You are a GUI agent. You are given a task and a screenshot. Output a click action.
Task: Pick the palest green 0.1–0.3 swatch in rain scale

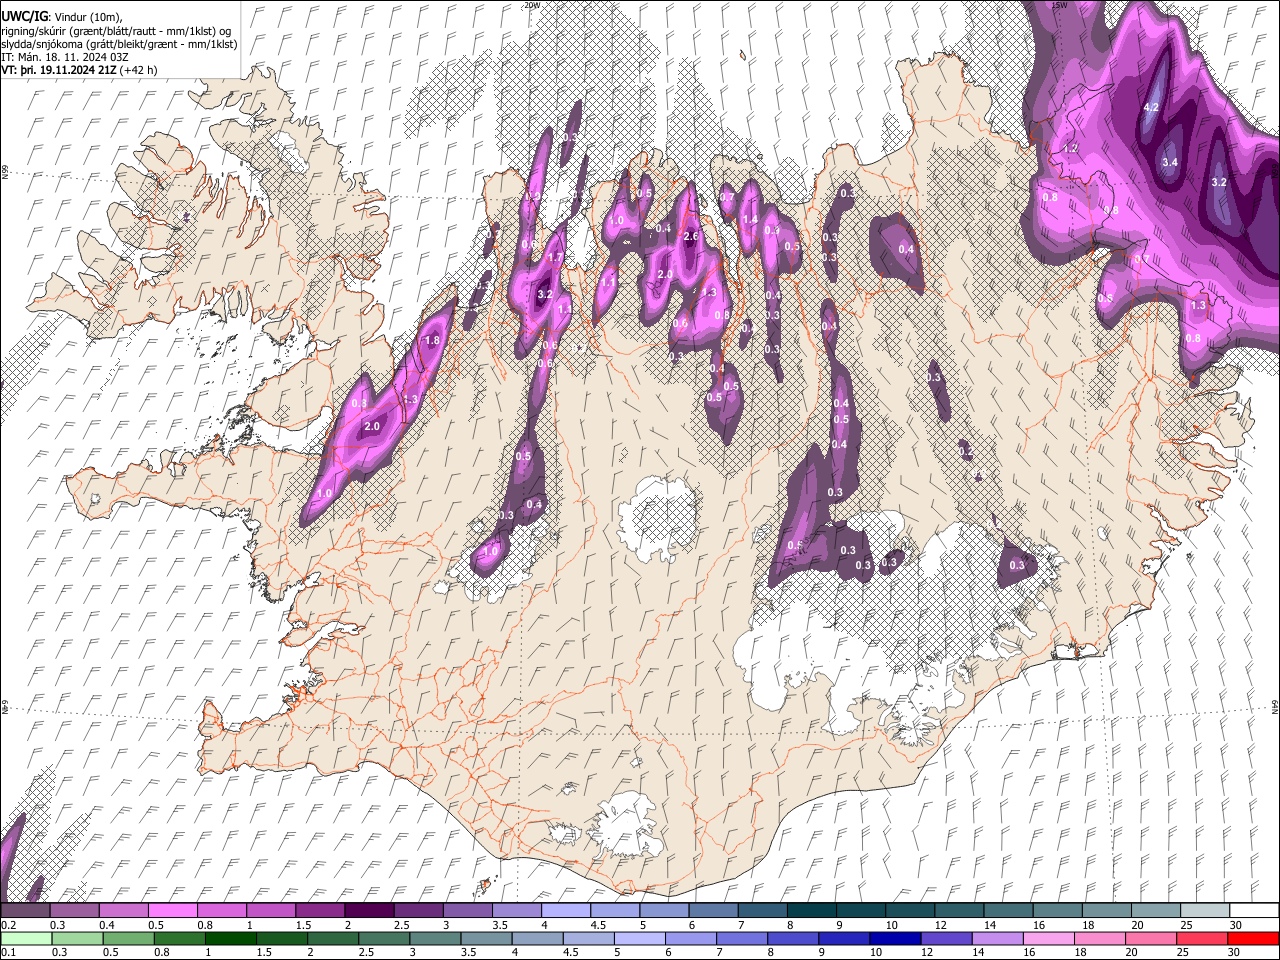[25, 938]
